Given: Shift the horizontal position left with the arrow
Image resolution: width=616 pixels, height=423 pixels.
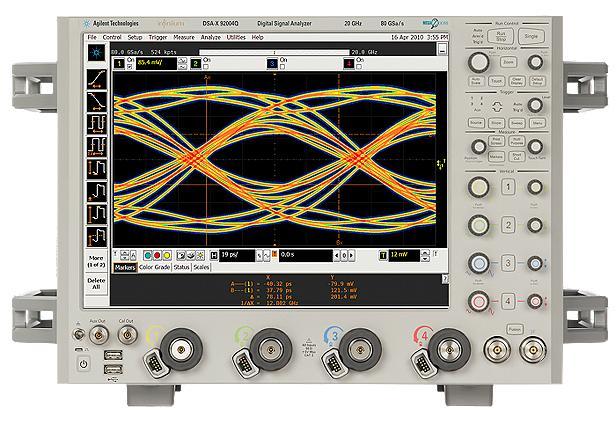Looking at the screenshot, I should click(x=337, y=256).
